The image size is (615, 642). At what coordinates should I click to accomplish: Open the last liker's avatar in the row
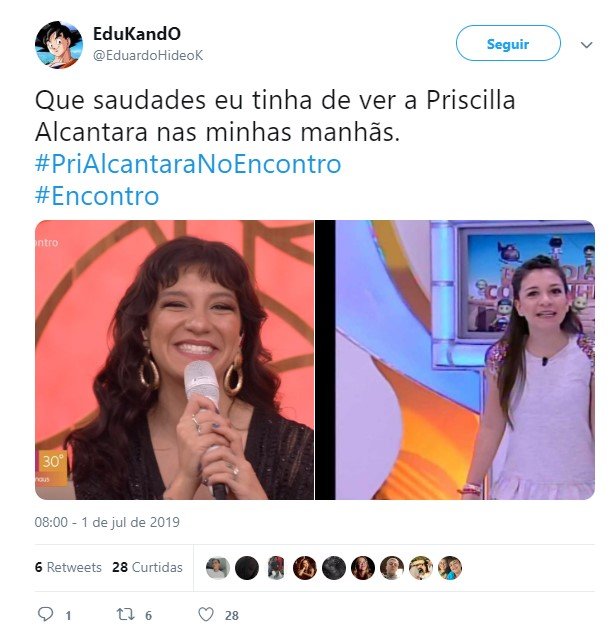pos(450,568)
